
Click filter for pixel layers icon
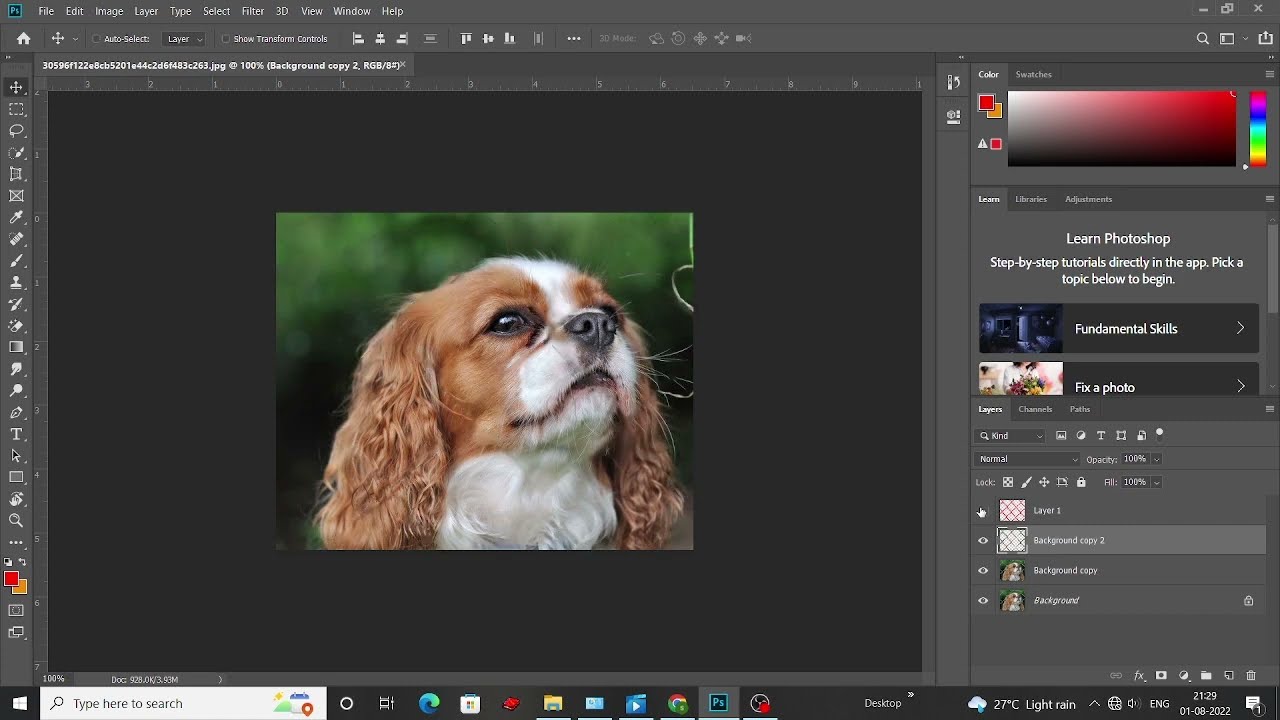click(x=1061, y=436)
